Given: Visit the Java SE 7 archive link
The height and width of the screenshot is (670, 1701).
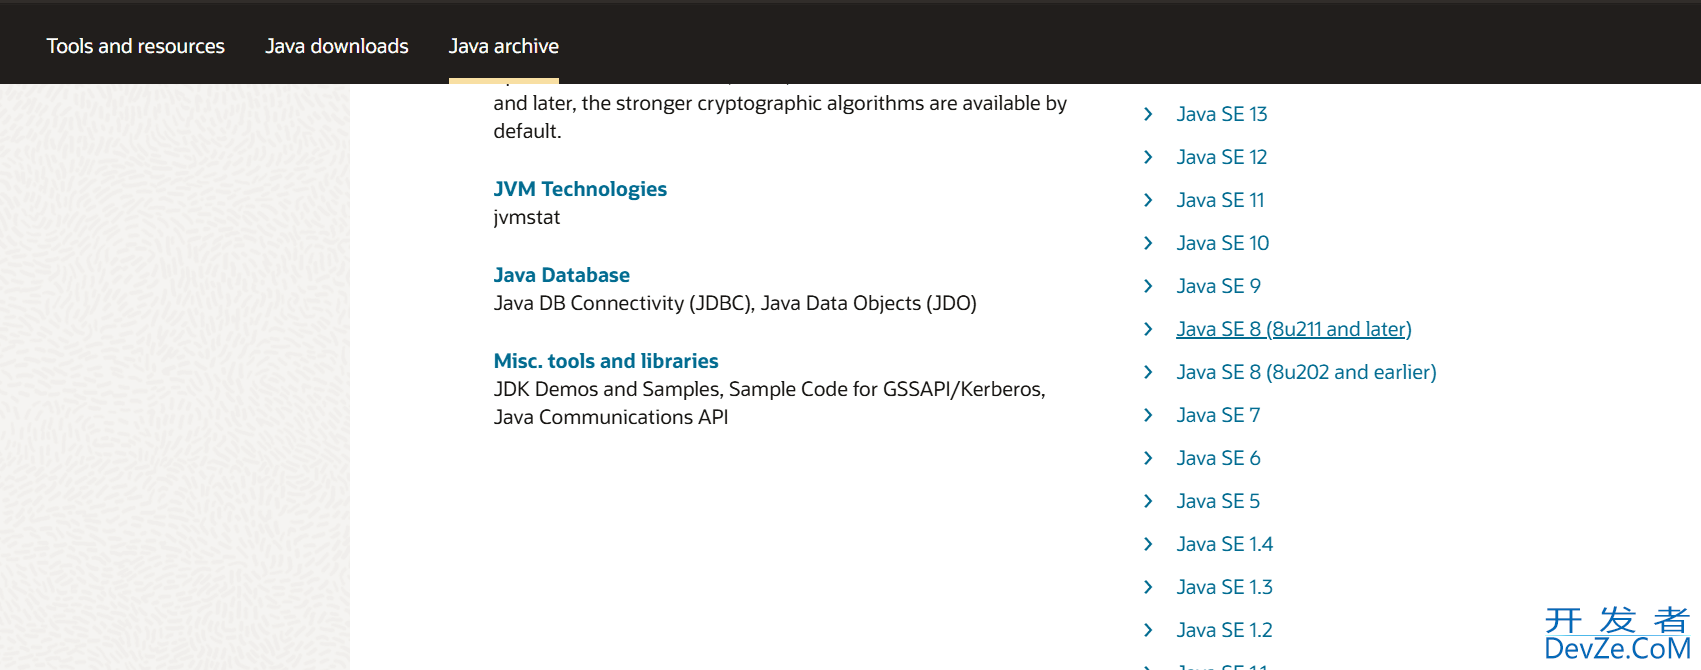Looking at the screenshot, I should pos(1218,415).
